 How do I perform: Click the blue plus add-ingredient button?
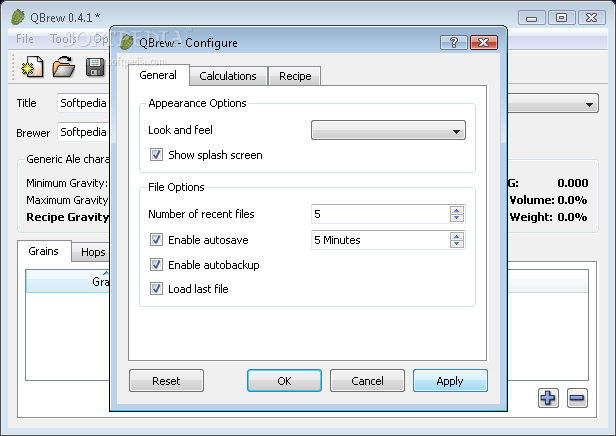(x=548, y=398)
